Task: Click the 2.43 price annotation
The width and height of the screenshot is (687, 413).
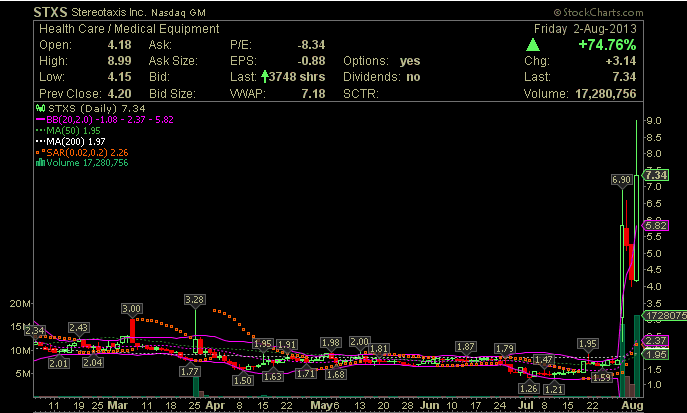Action: 78,328
